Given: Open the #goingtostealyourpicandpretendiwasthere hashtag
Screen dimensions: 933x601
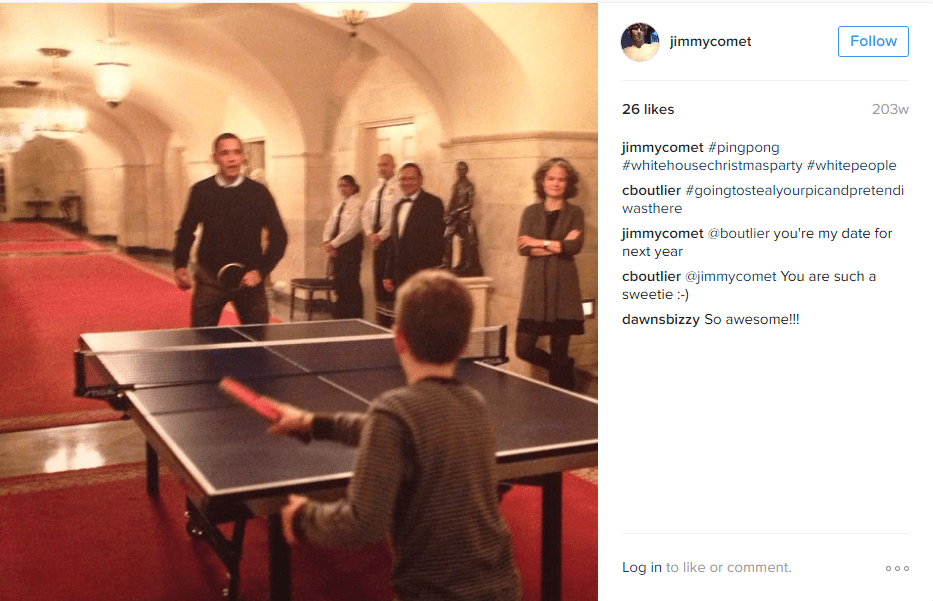Looking at the screenshot, I should (x=763, y=199).
